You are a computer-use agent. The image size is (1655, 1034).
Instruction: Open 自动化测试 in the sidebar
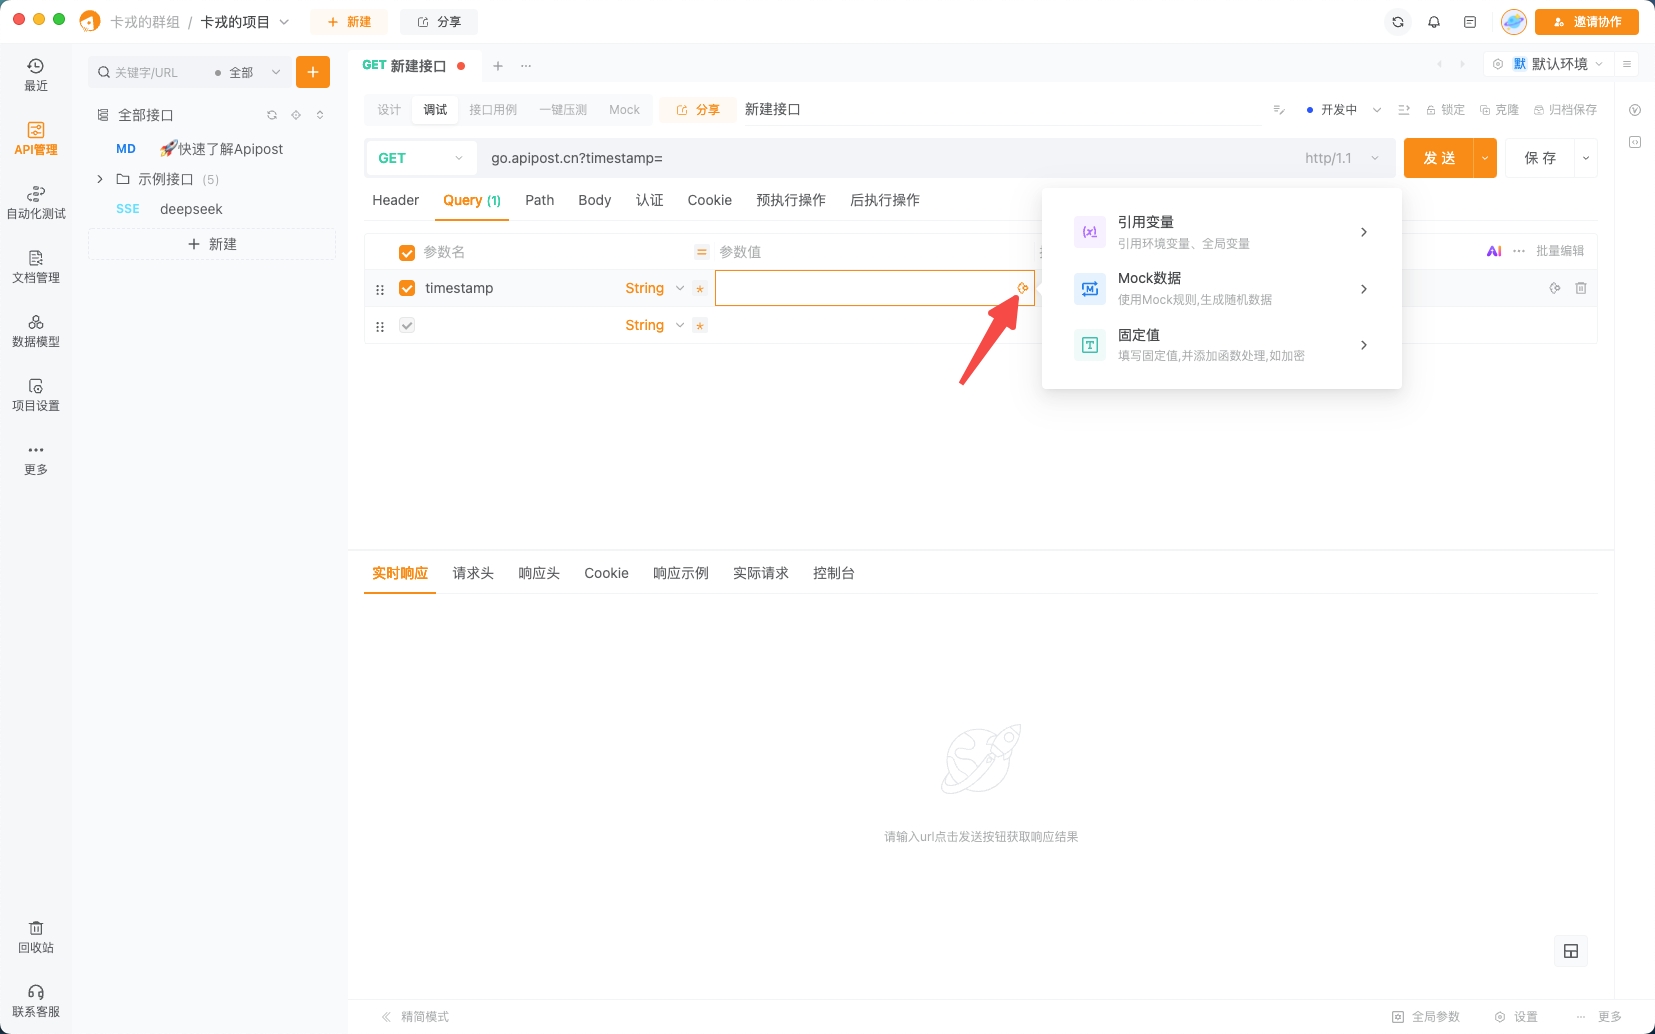[x=36, y=203]
